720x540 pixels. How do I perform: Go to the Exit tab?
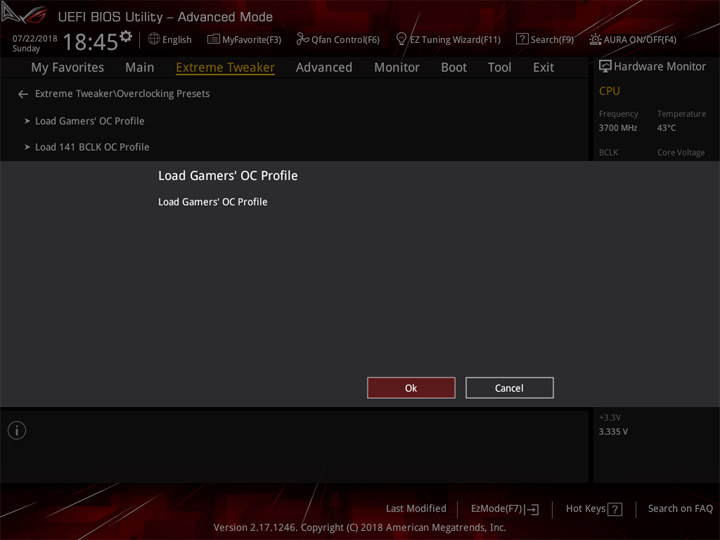(x=543, y=68)
